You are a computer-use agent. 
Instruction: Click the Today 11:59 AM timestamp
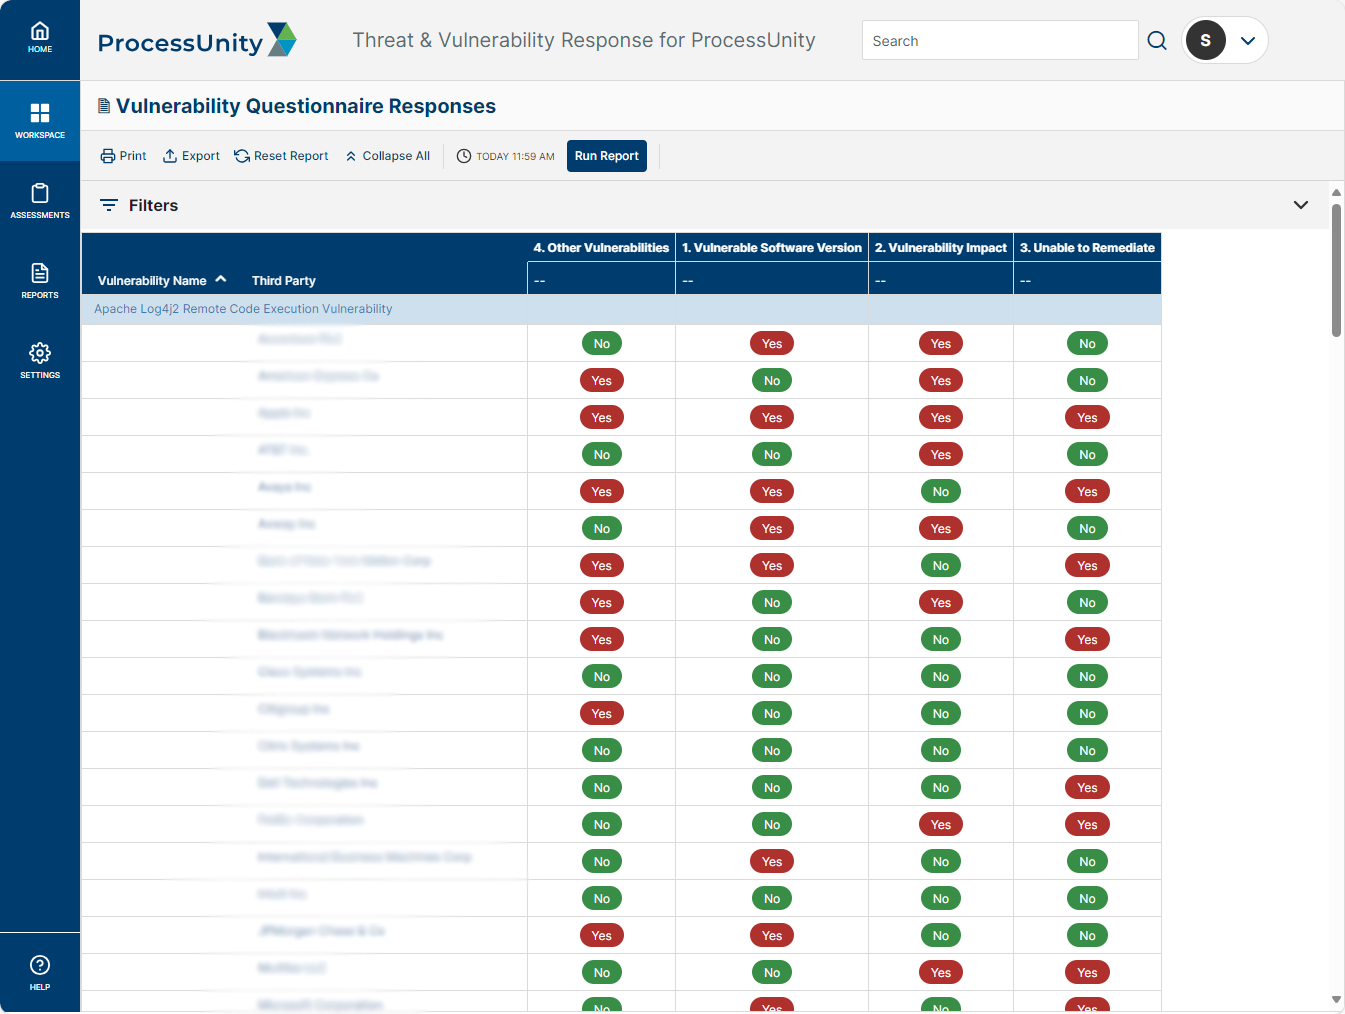click(506, 156)
